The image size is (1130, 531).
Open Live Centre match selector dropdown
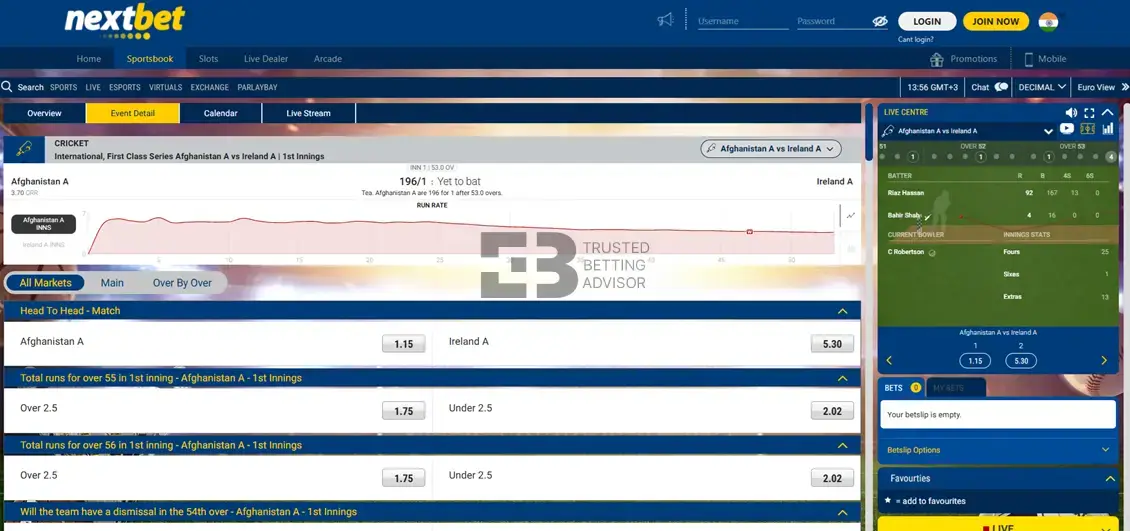tap(1048, 132)
